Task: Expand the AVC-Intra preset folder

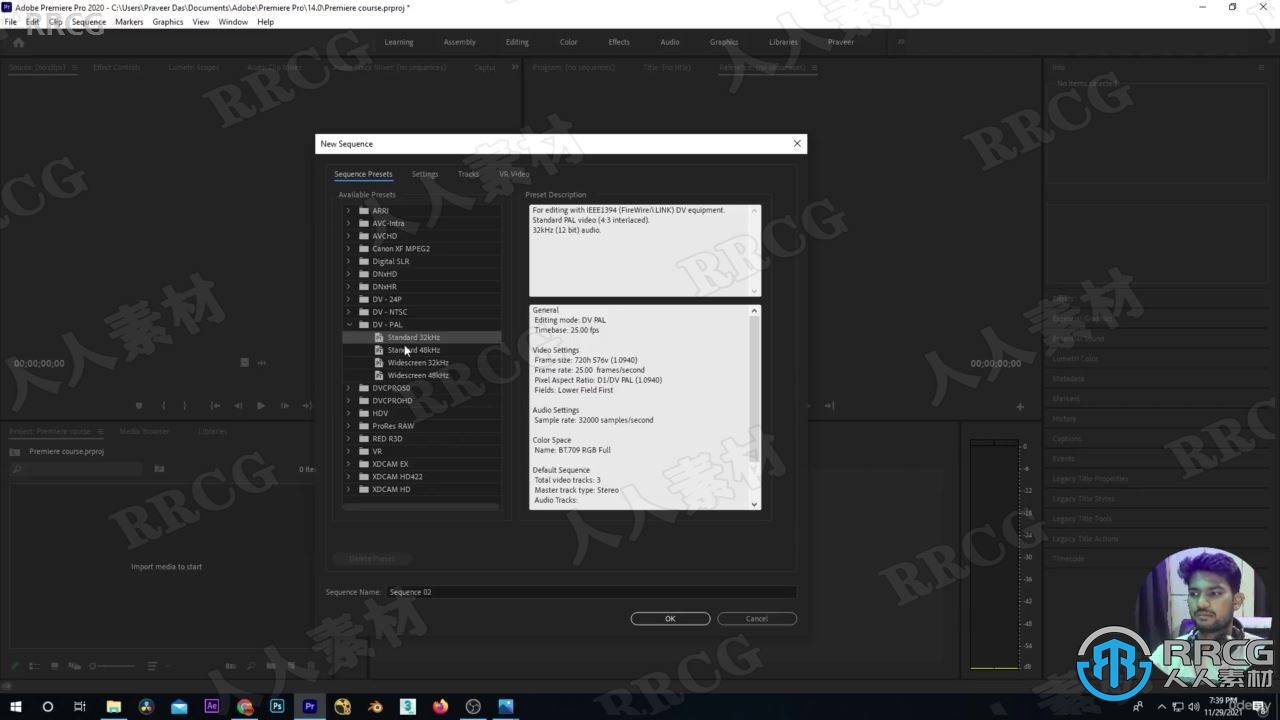Action: pos(349,223)
